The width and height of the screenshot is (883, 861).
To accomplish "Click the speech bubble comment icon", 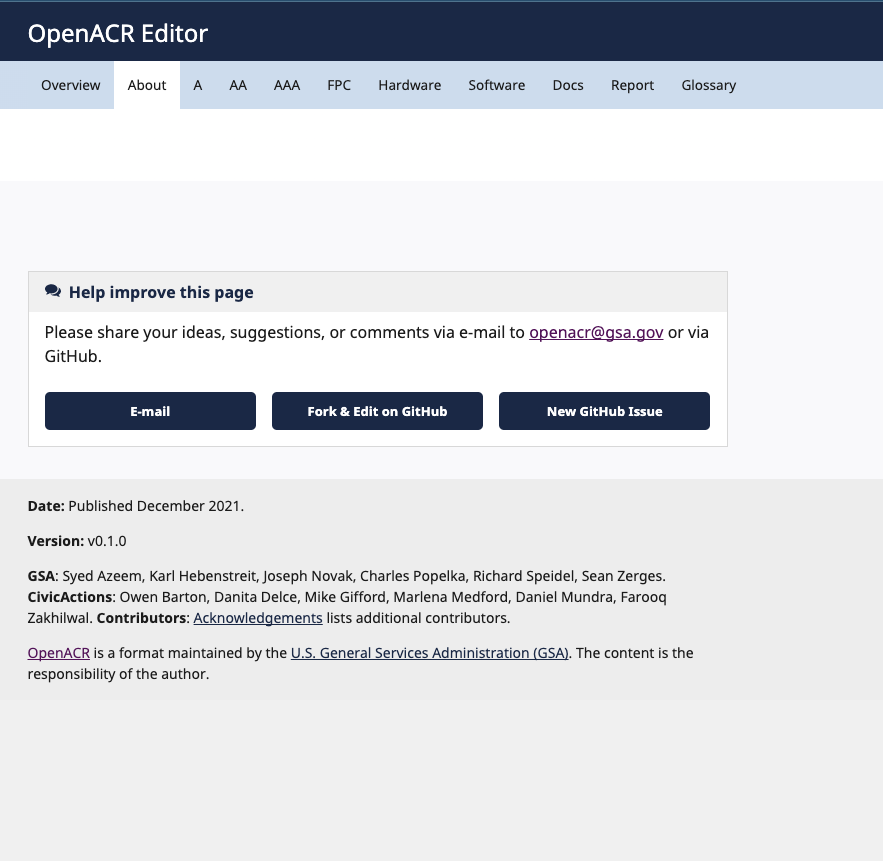I will [53, 291].
